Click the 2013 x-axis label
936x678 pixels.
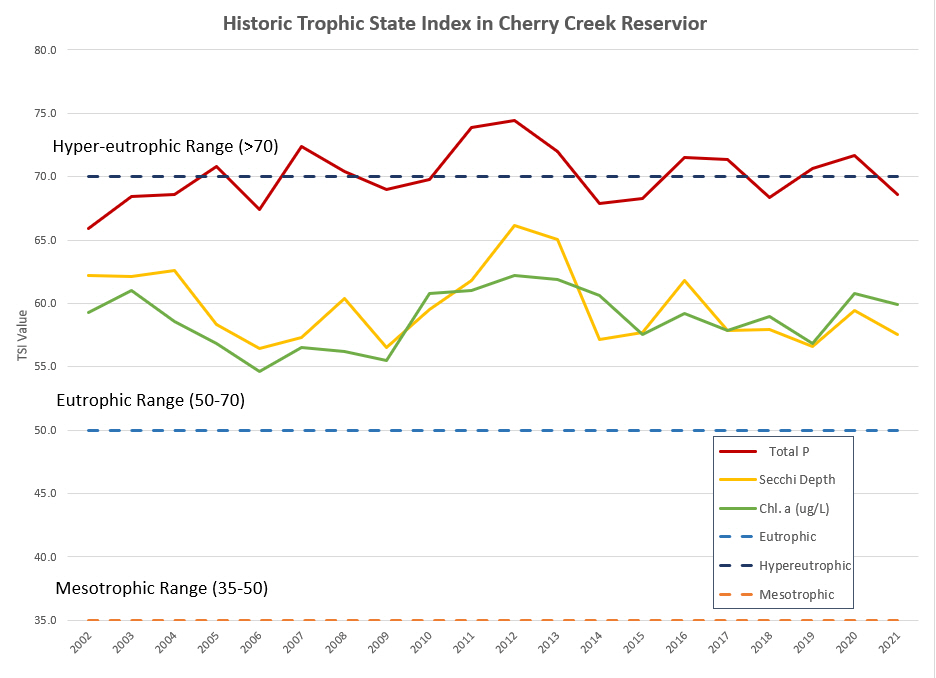click(x=549, y=642)
